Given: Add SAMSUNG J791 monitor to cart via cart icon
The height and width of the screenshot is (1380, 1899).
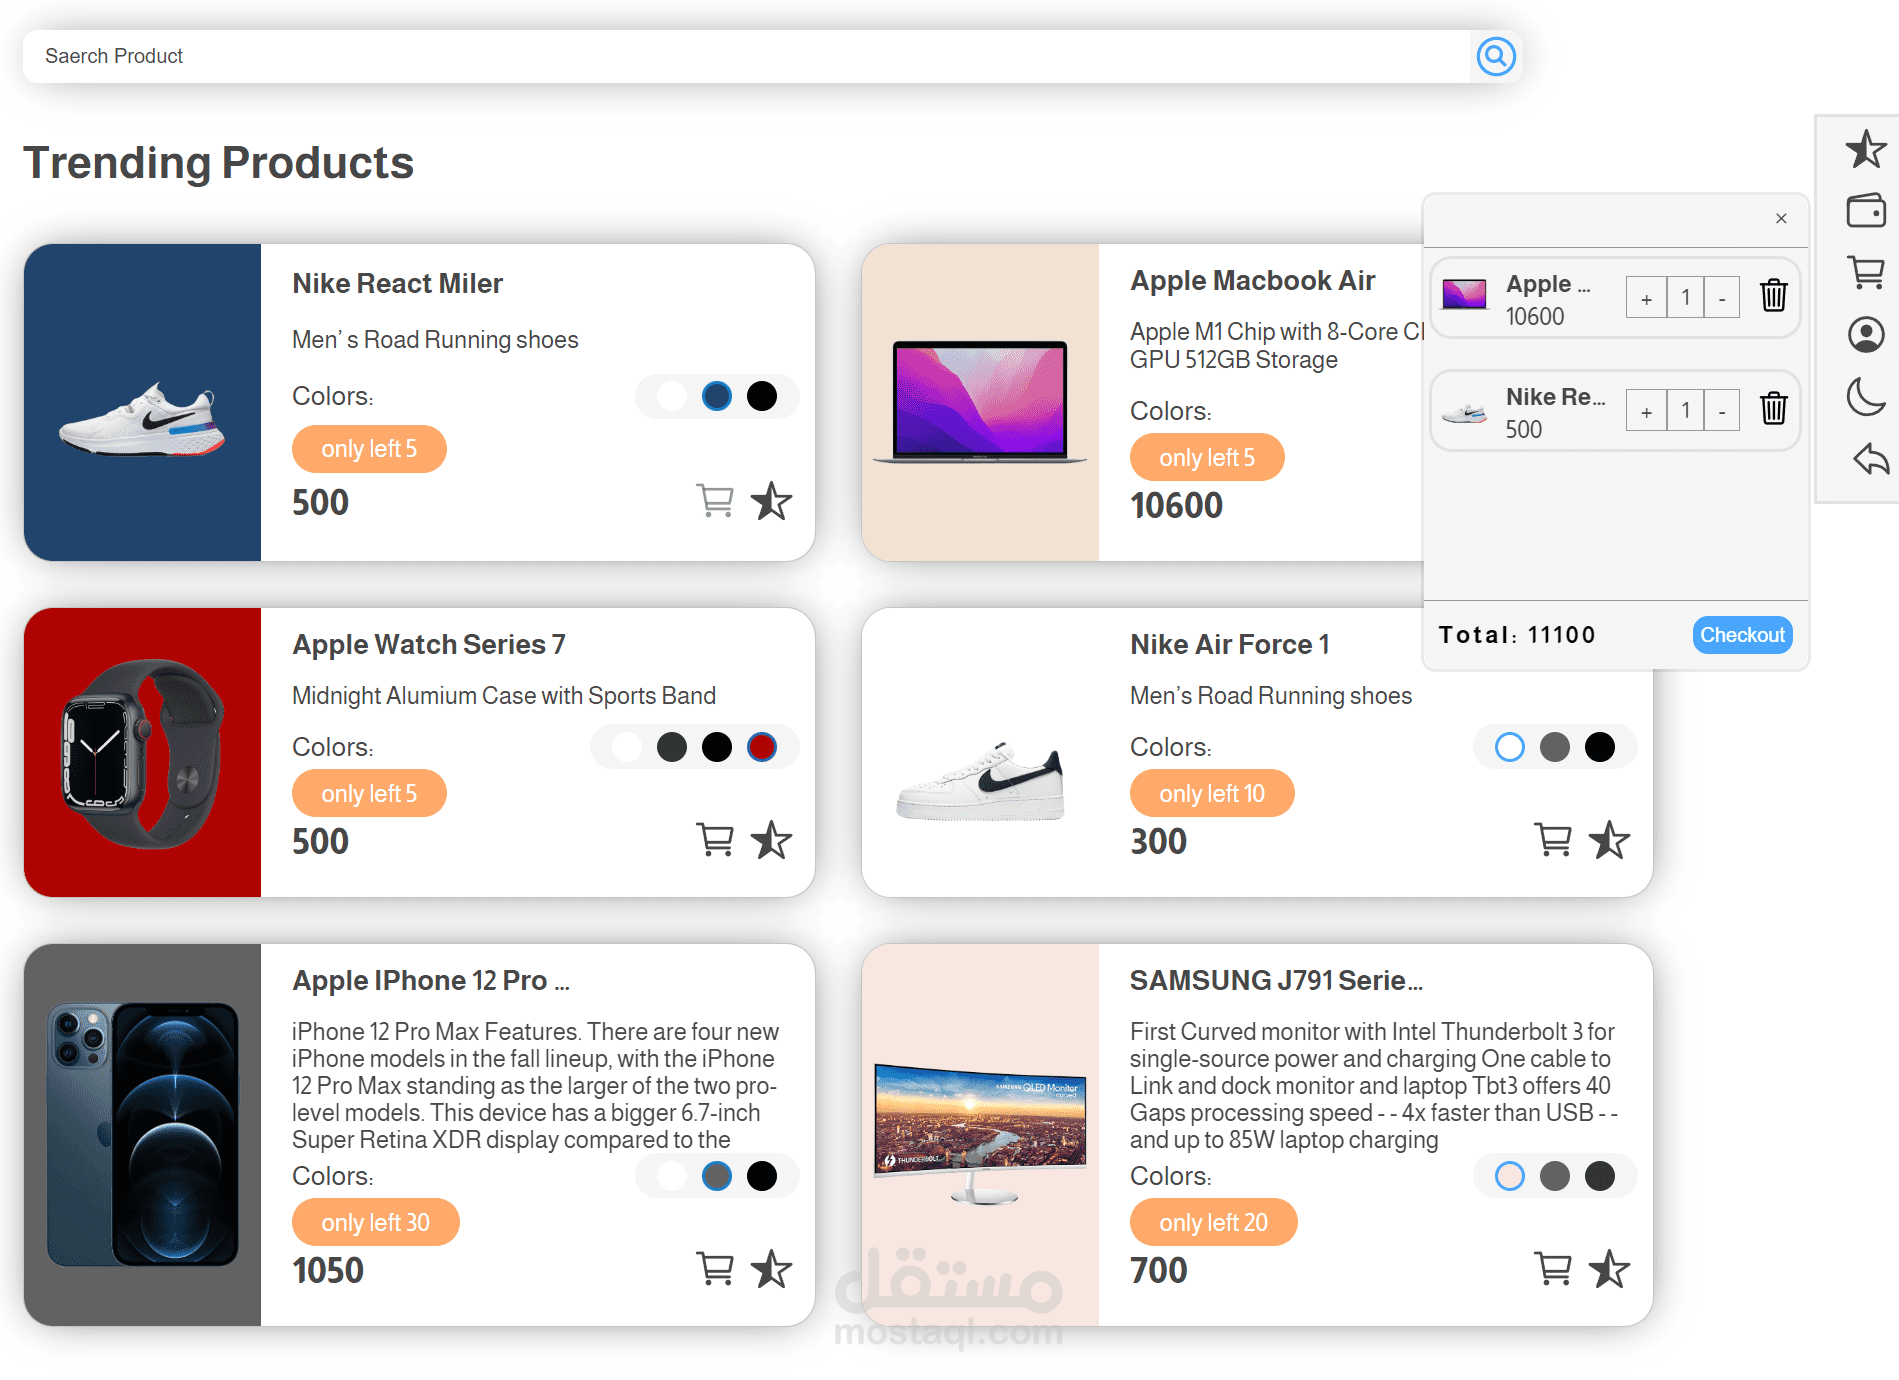Looking at the screenshot, I should [x=1552, y=1269].
